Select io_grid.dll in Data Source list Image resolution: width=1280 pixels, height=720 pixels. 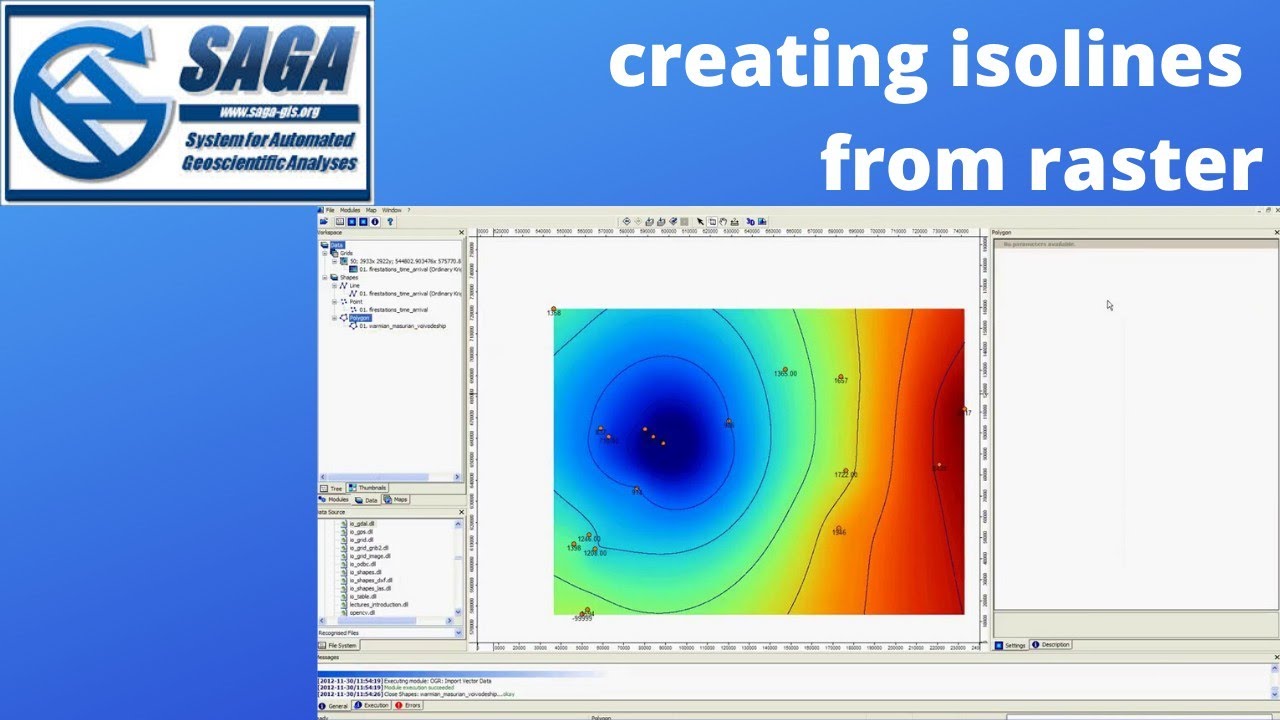[361, 540]
